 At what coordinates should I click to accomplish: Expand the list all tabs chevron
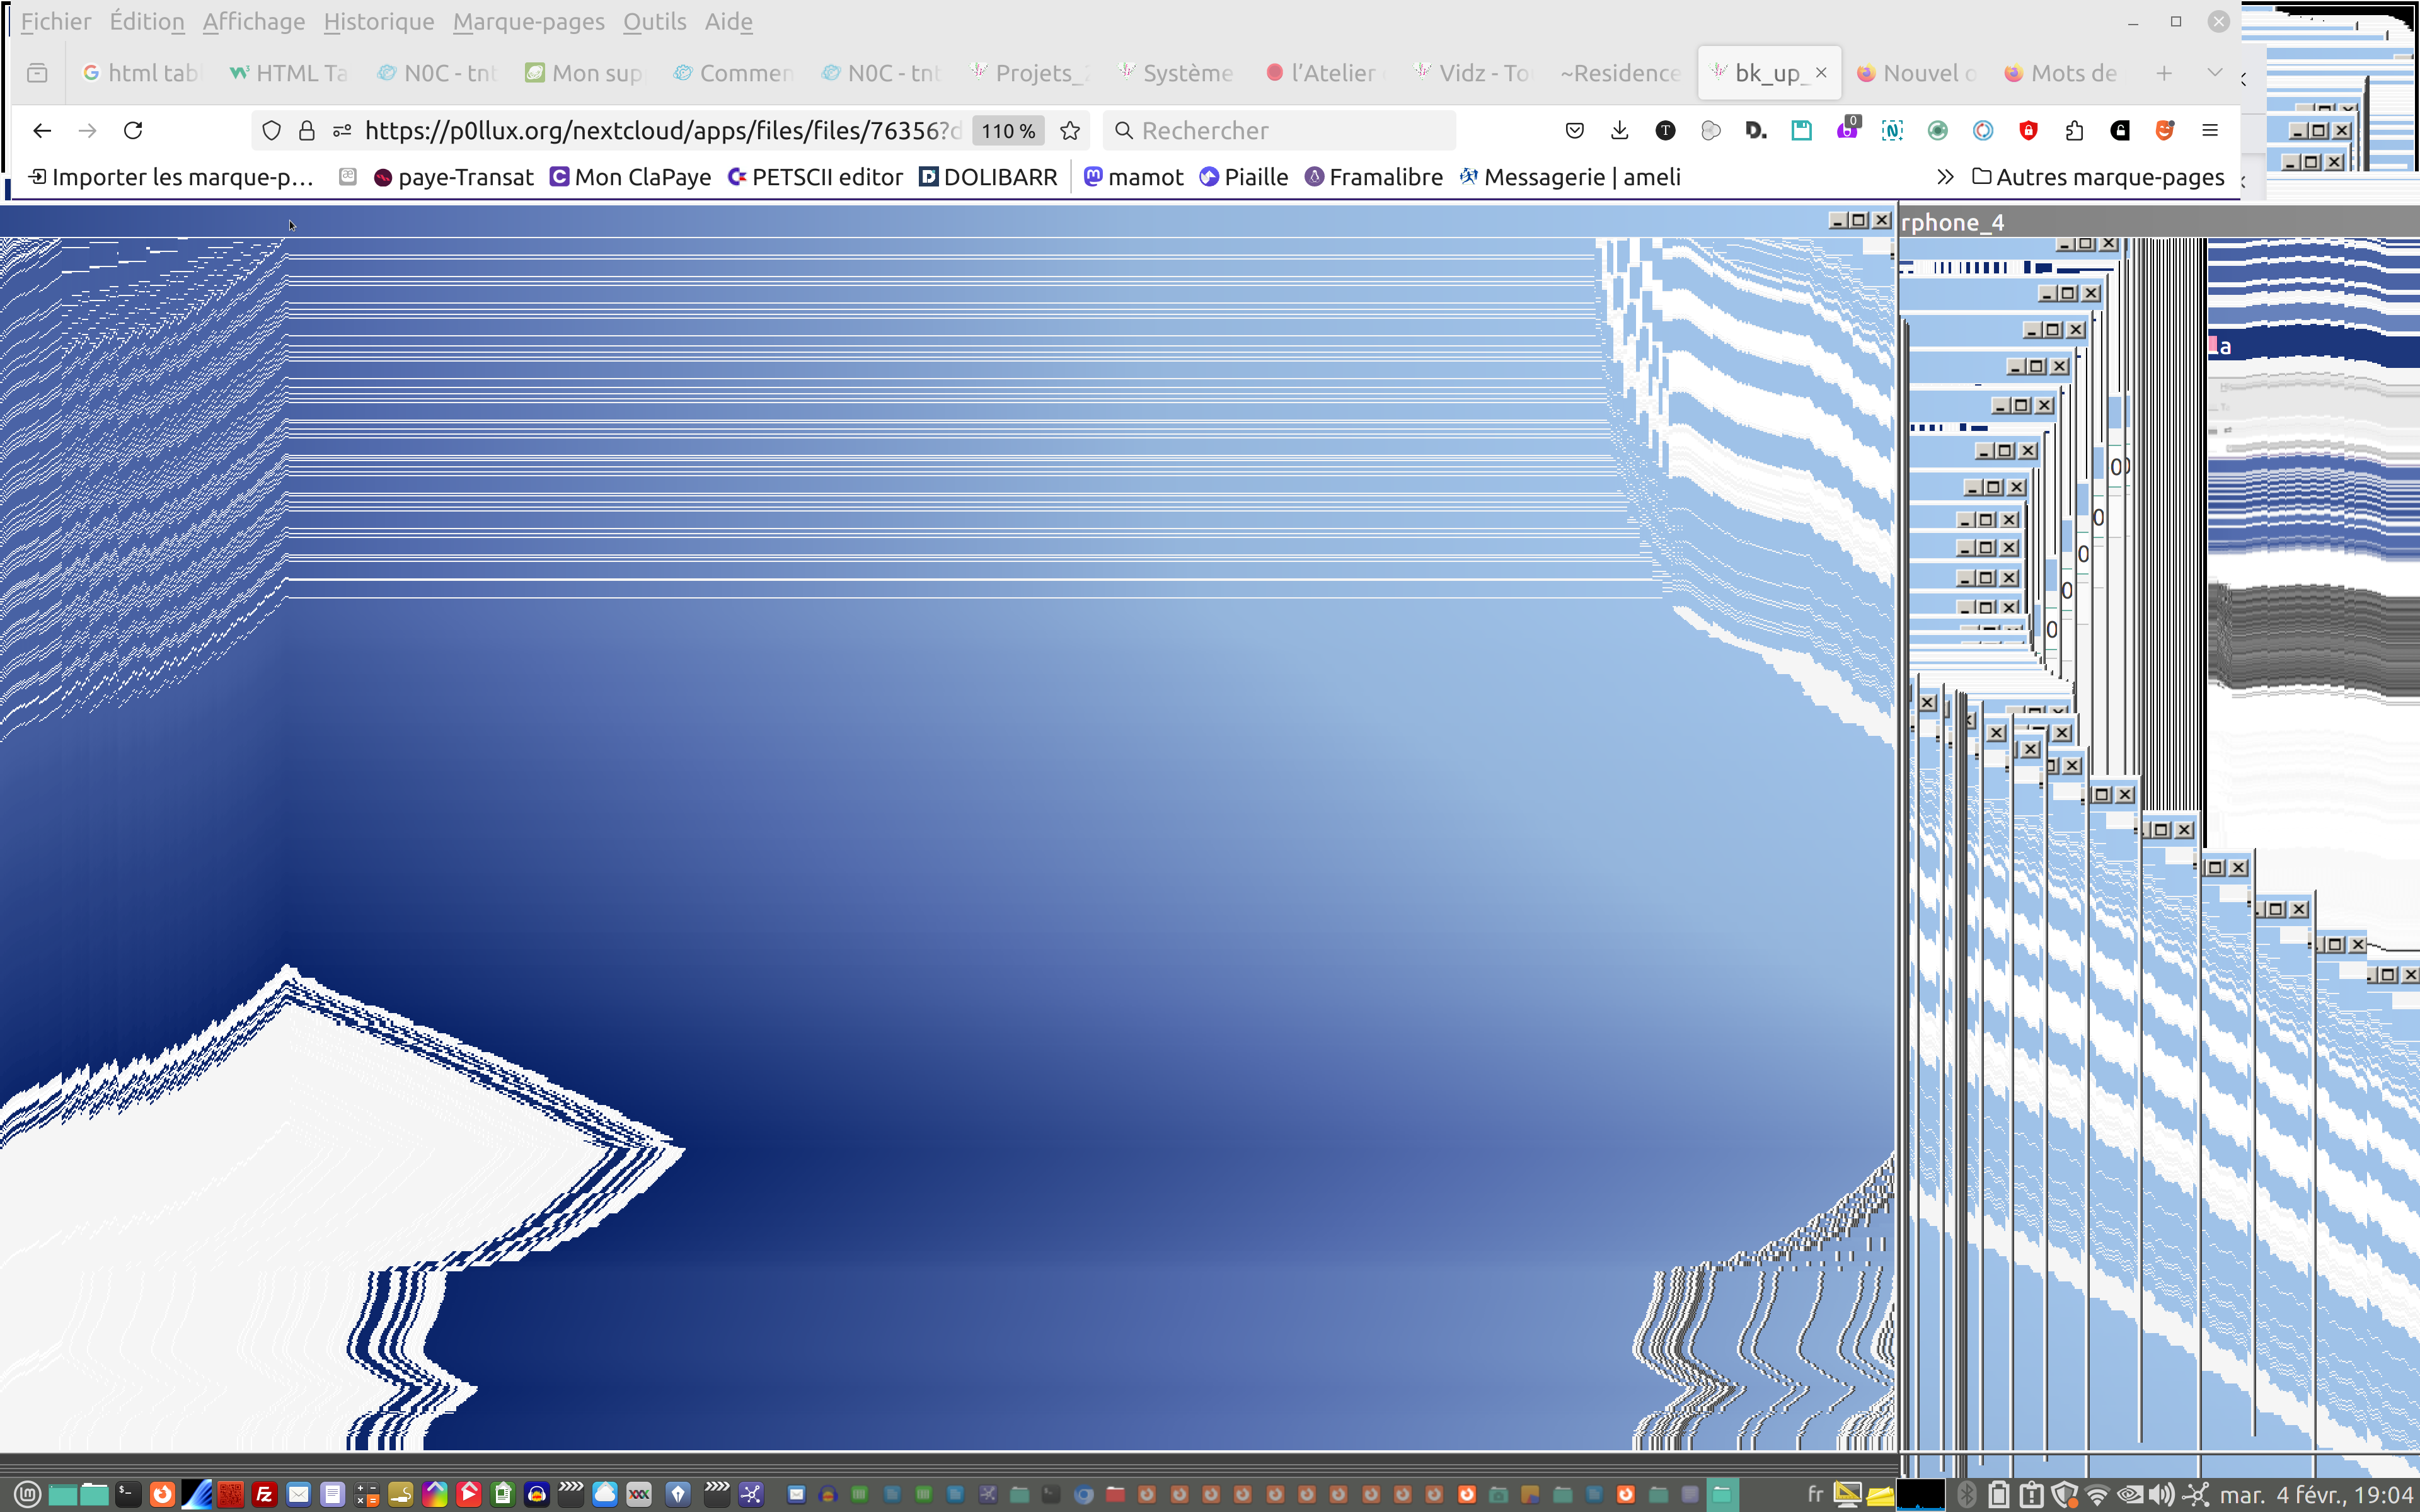2214,72
